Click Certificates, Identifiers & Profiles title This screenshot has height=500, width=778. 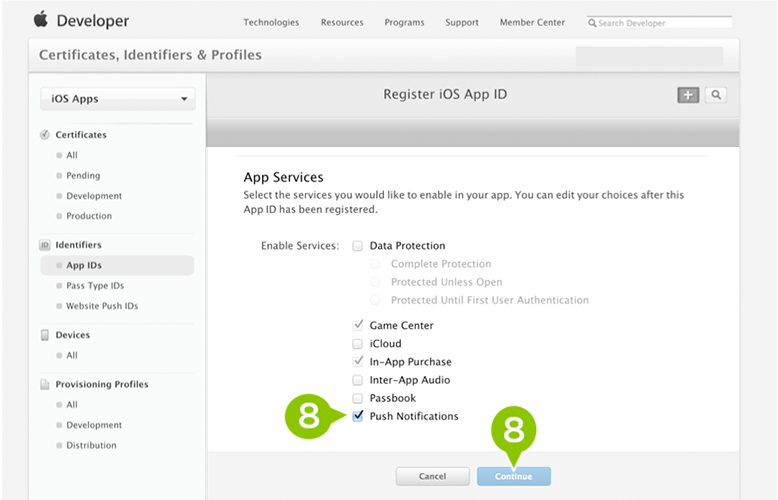tap(150, 55)
